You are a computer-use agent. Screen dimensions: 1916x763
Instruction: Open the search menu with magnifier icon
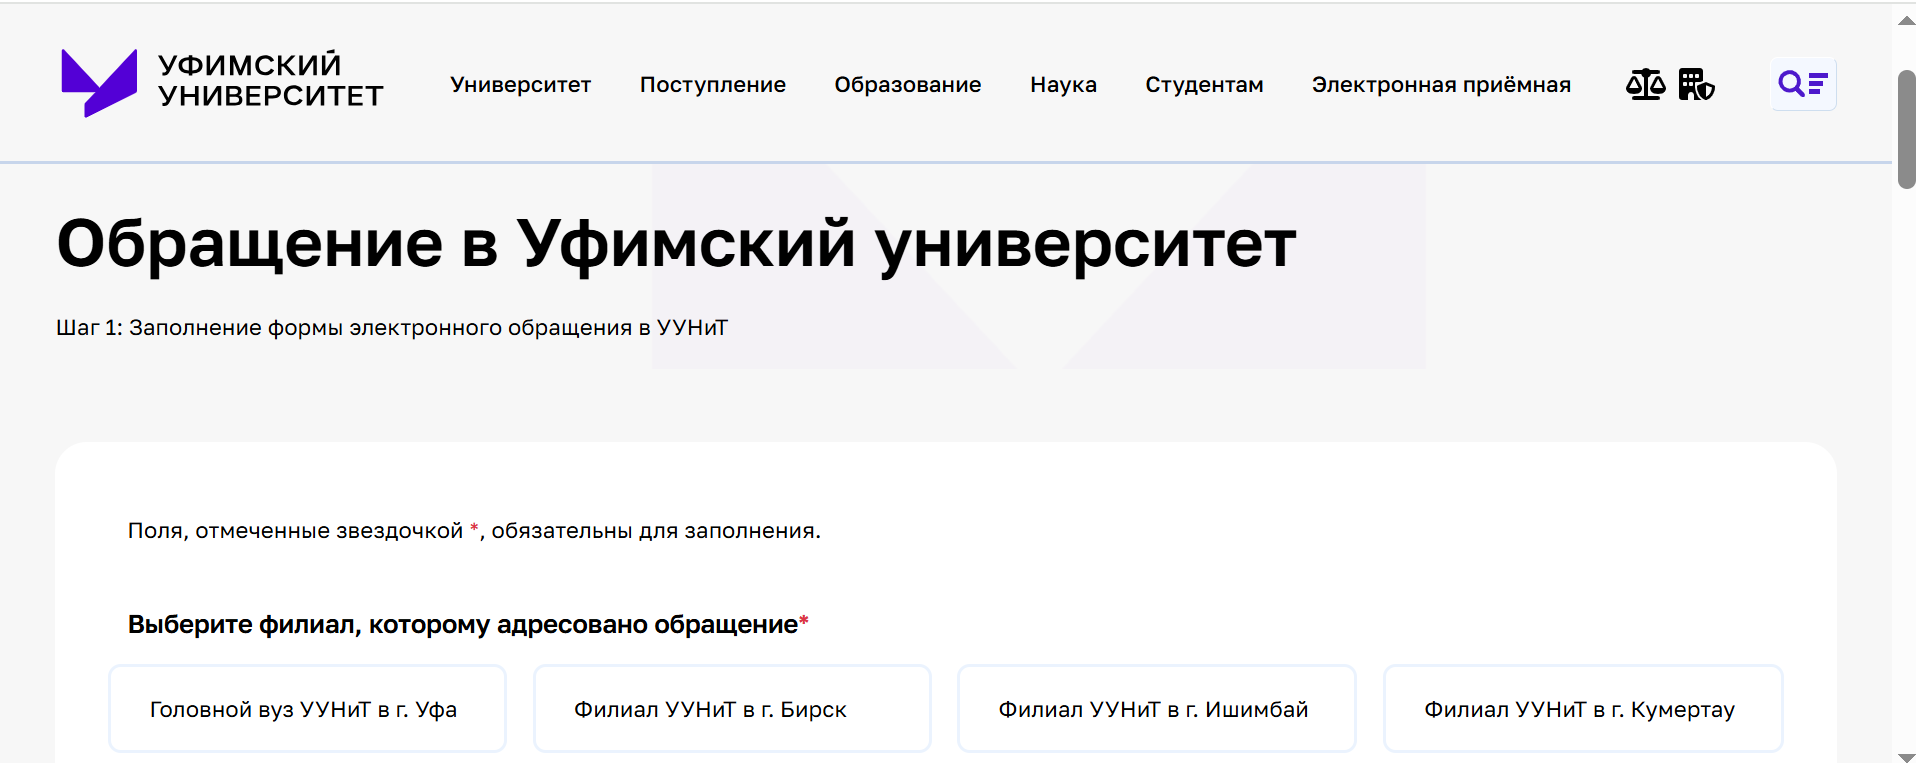1802,84
